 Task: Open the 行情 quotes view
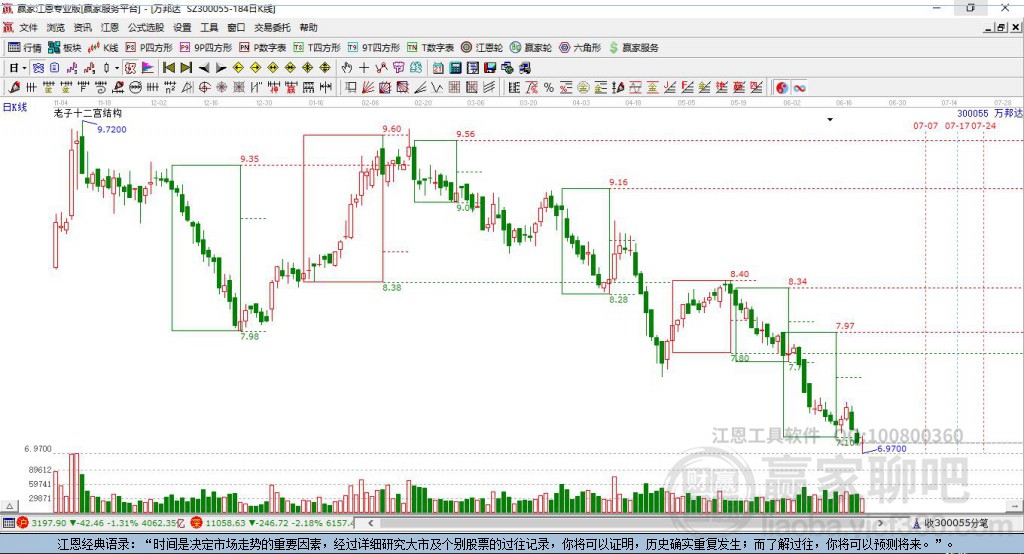[x=25, y=48]
